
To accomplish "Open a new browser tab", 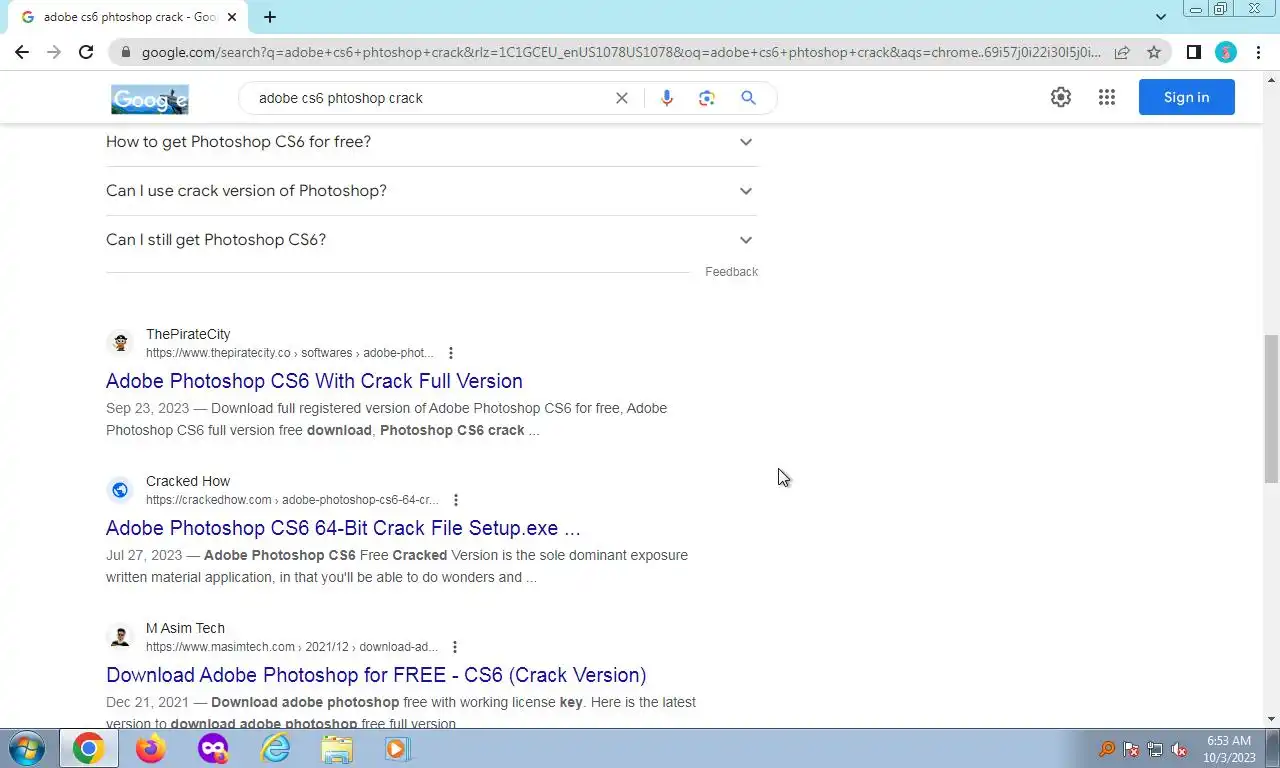I will coord(270,17).
